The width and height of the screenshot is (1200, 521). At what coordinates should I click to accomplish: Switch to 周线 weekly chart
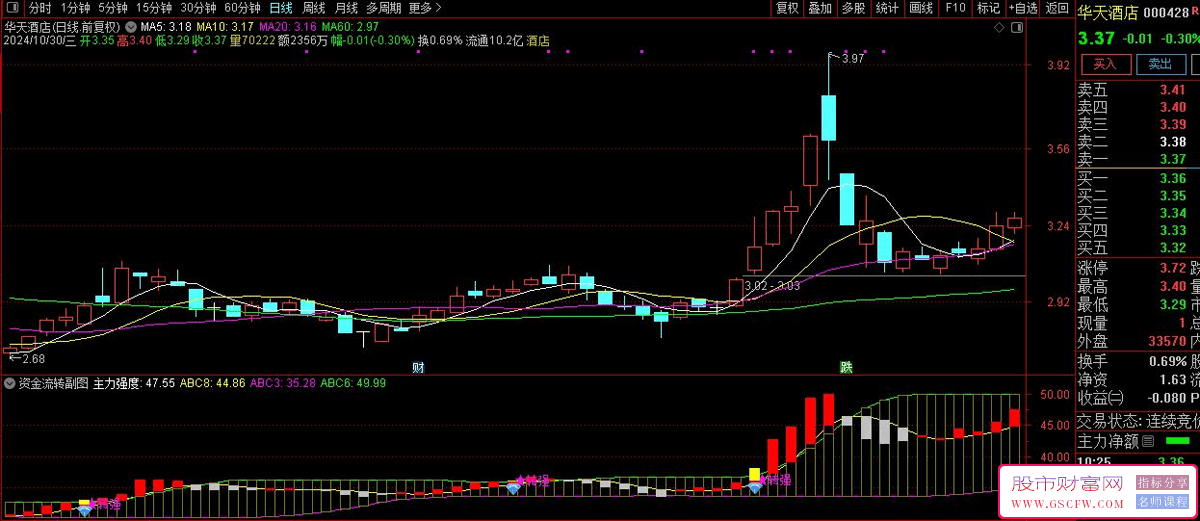pos(314,7)
